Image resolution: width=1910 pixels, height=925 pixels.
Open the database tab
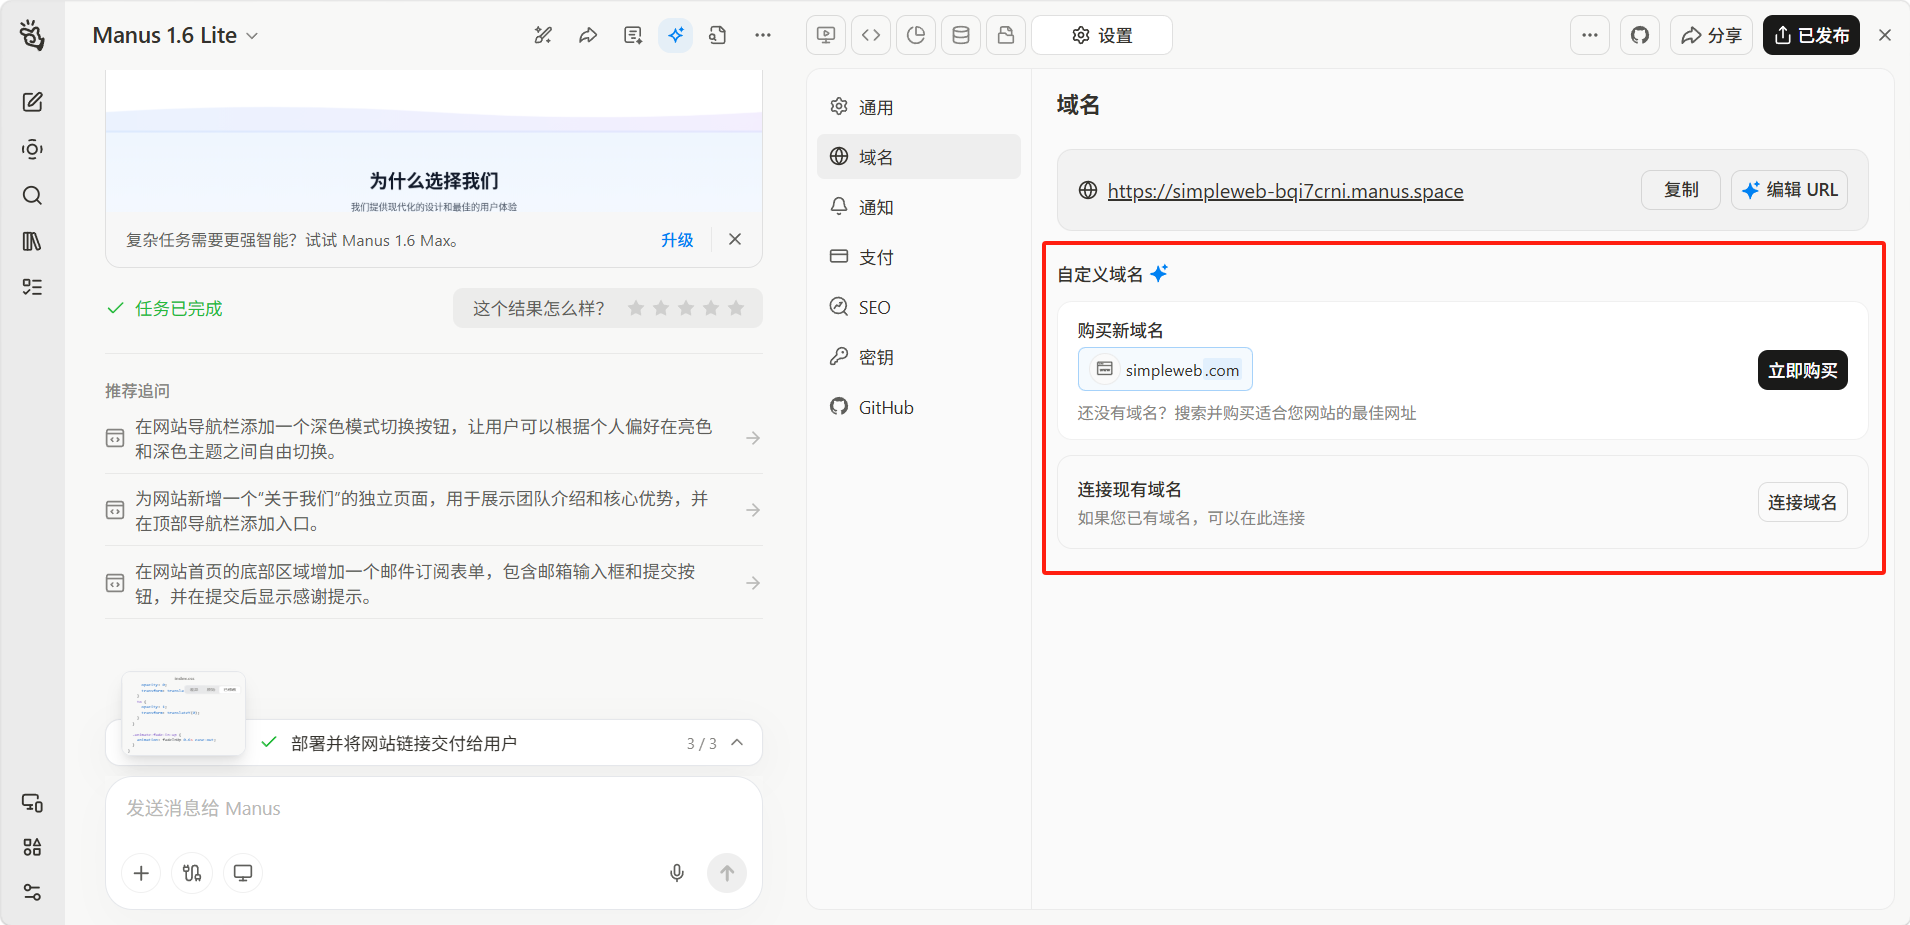pos(961,35)
